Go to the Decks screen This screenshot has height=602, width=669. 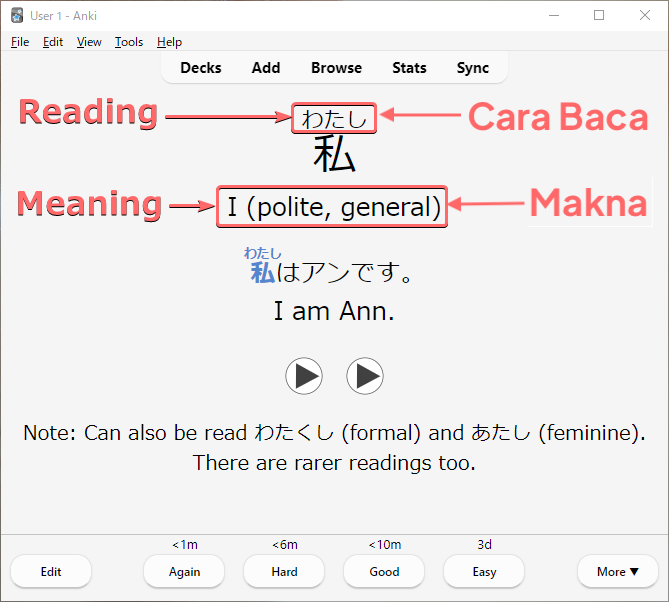(201, 68)
